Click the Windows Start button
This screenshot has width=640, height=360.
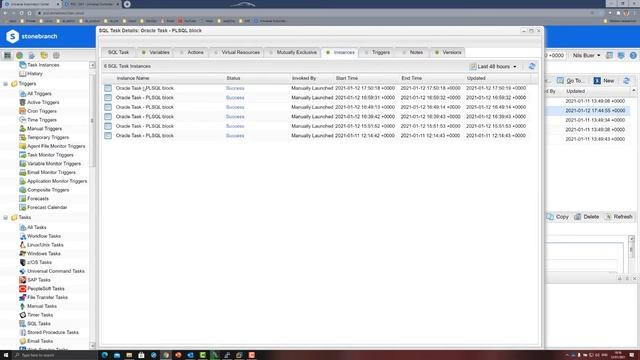(x=6, y=356)
